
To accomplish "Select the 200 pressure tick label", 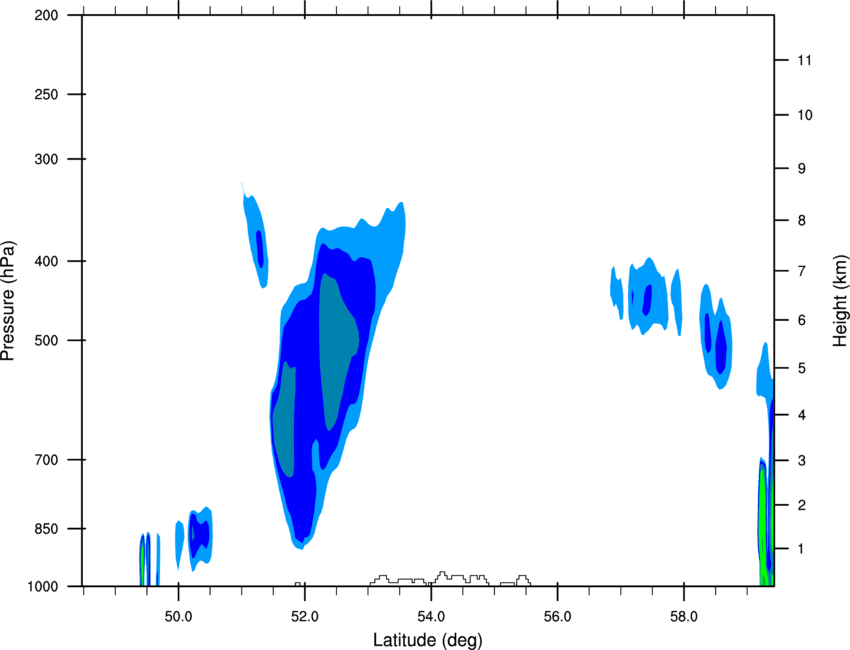I will (x=47, y=15).
